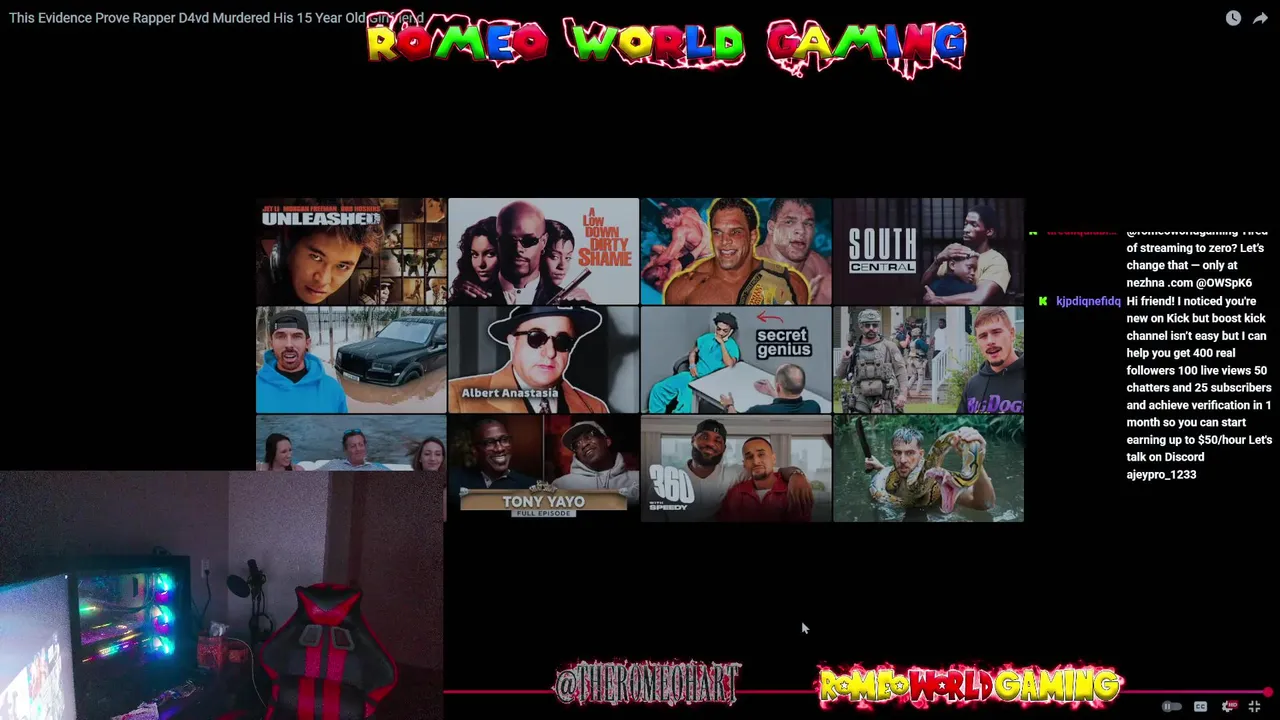Toggle the autoplay switch

pos(1171,706)
